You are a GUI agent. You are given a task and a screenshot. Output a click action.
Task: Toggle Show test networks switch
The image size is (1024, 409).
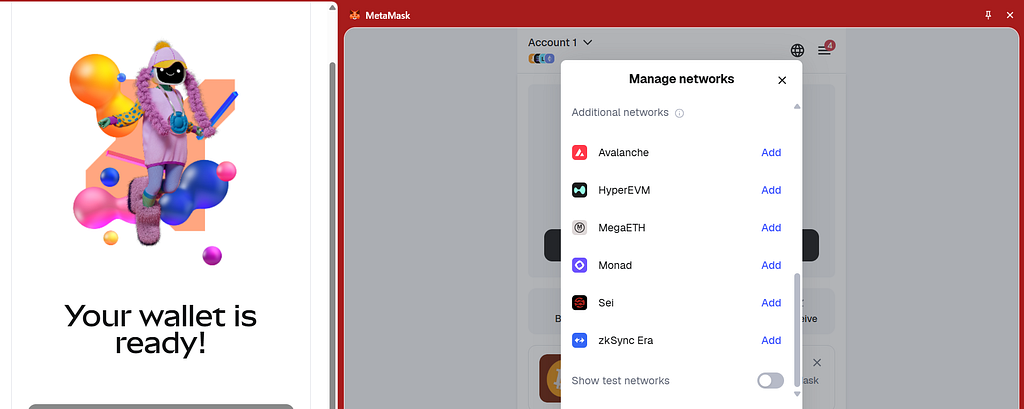(x=771, y=380)
